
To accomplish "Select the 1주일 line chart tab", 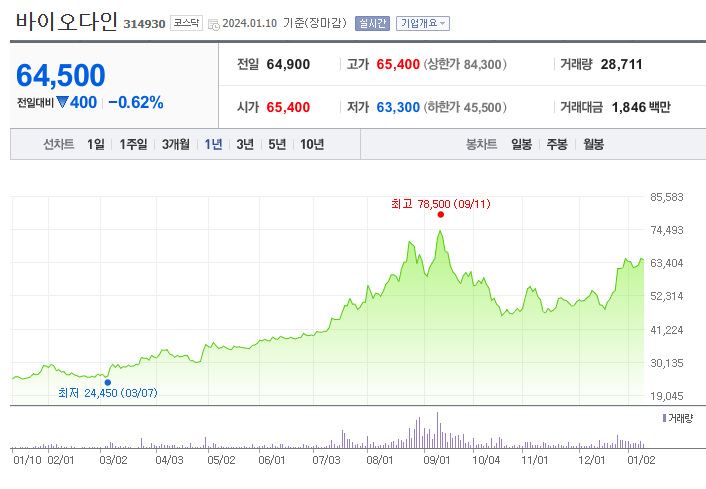I will pyautogui.click(x=133, y=144).
